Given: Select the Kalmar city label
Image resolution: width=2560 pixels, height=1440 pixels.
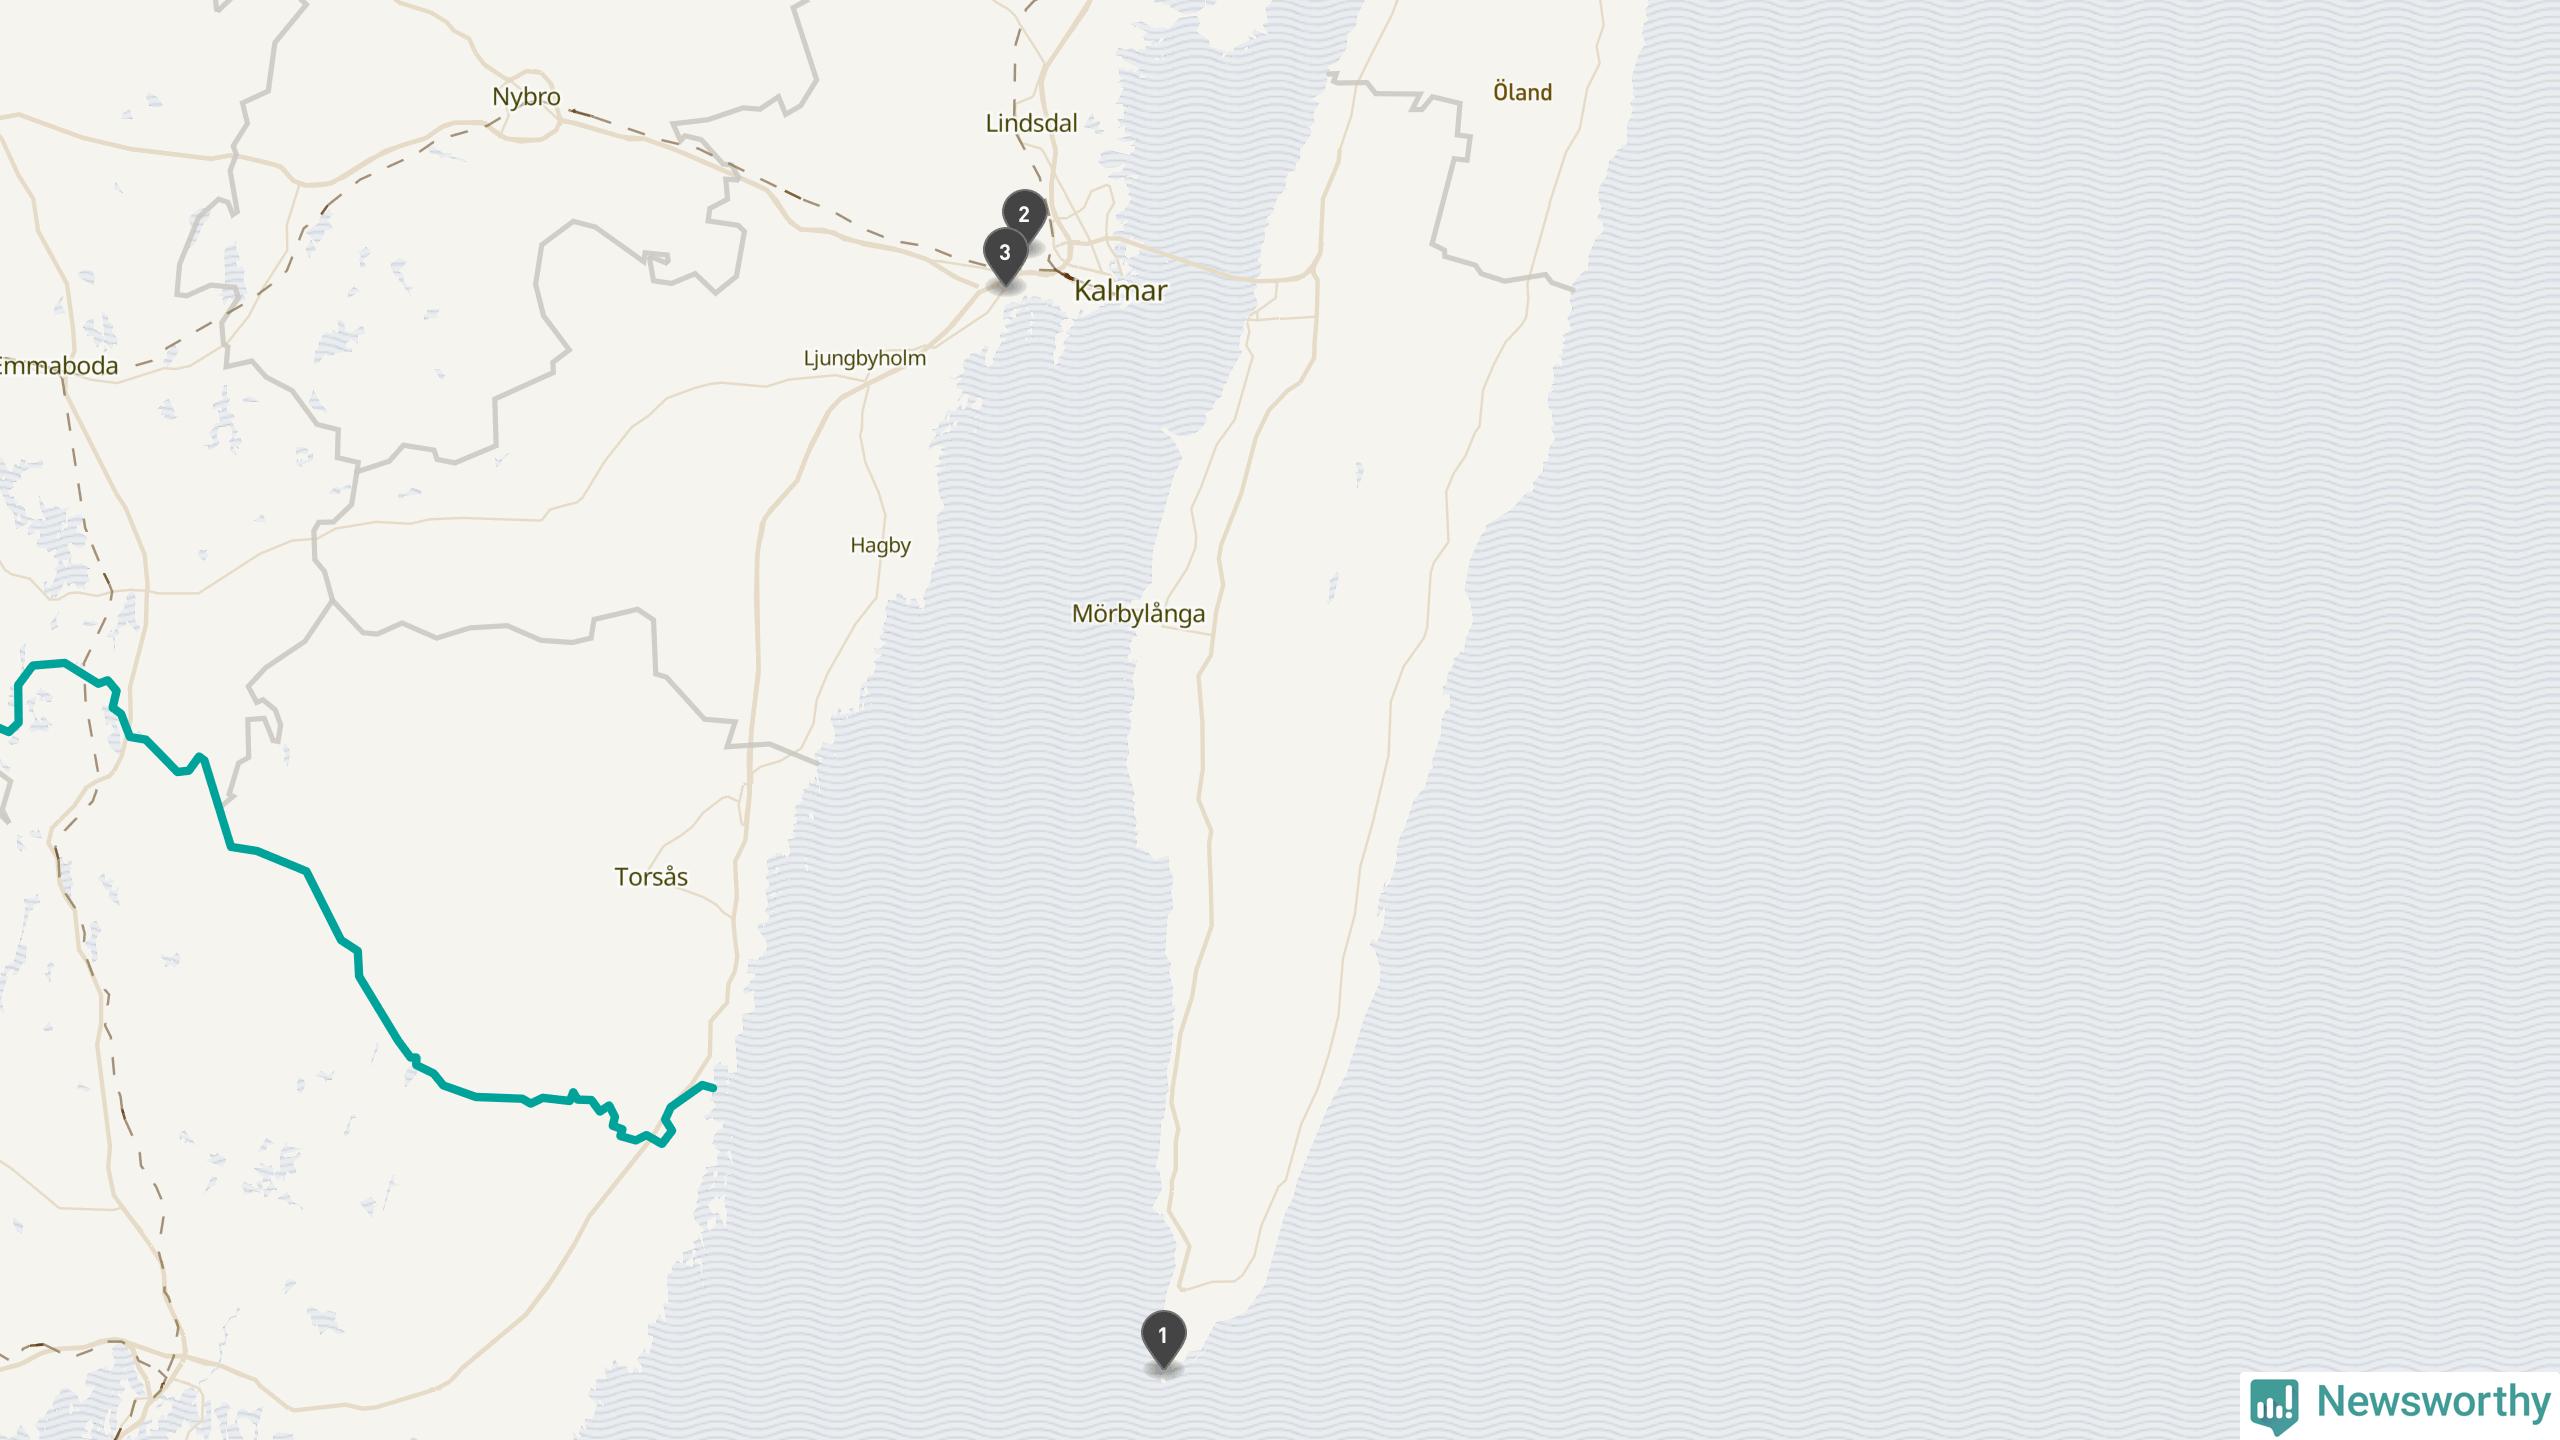Looking at the screenshot, I should pyautogui.click(x=1120, y=291).
